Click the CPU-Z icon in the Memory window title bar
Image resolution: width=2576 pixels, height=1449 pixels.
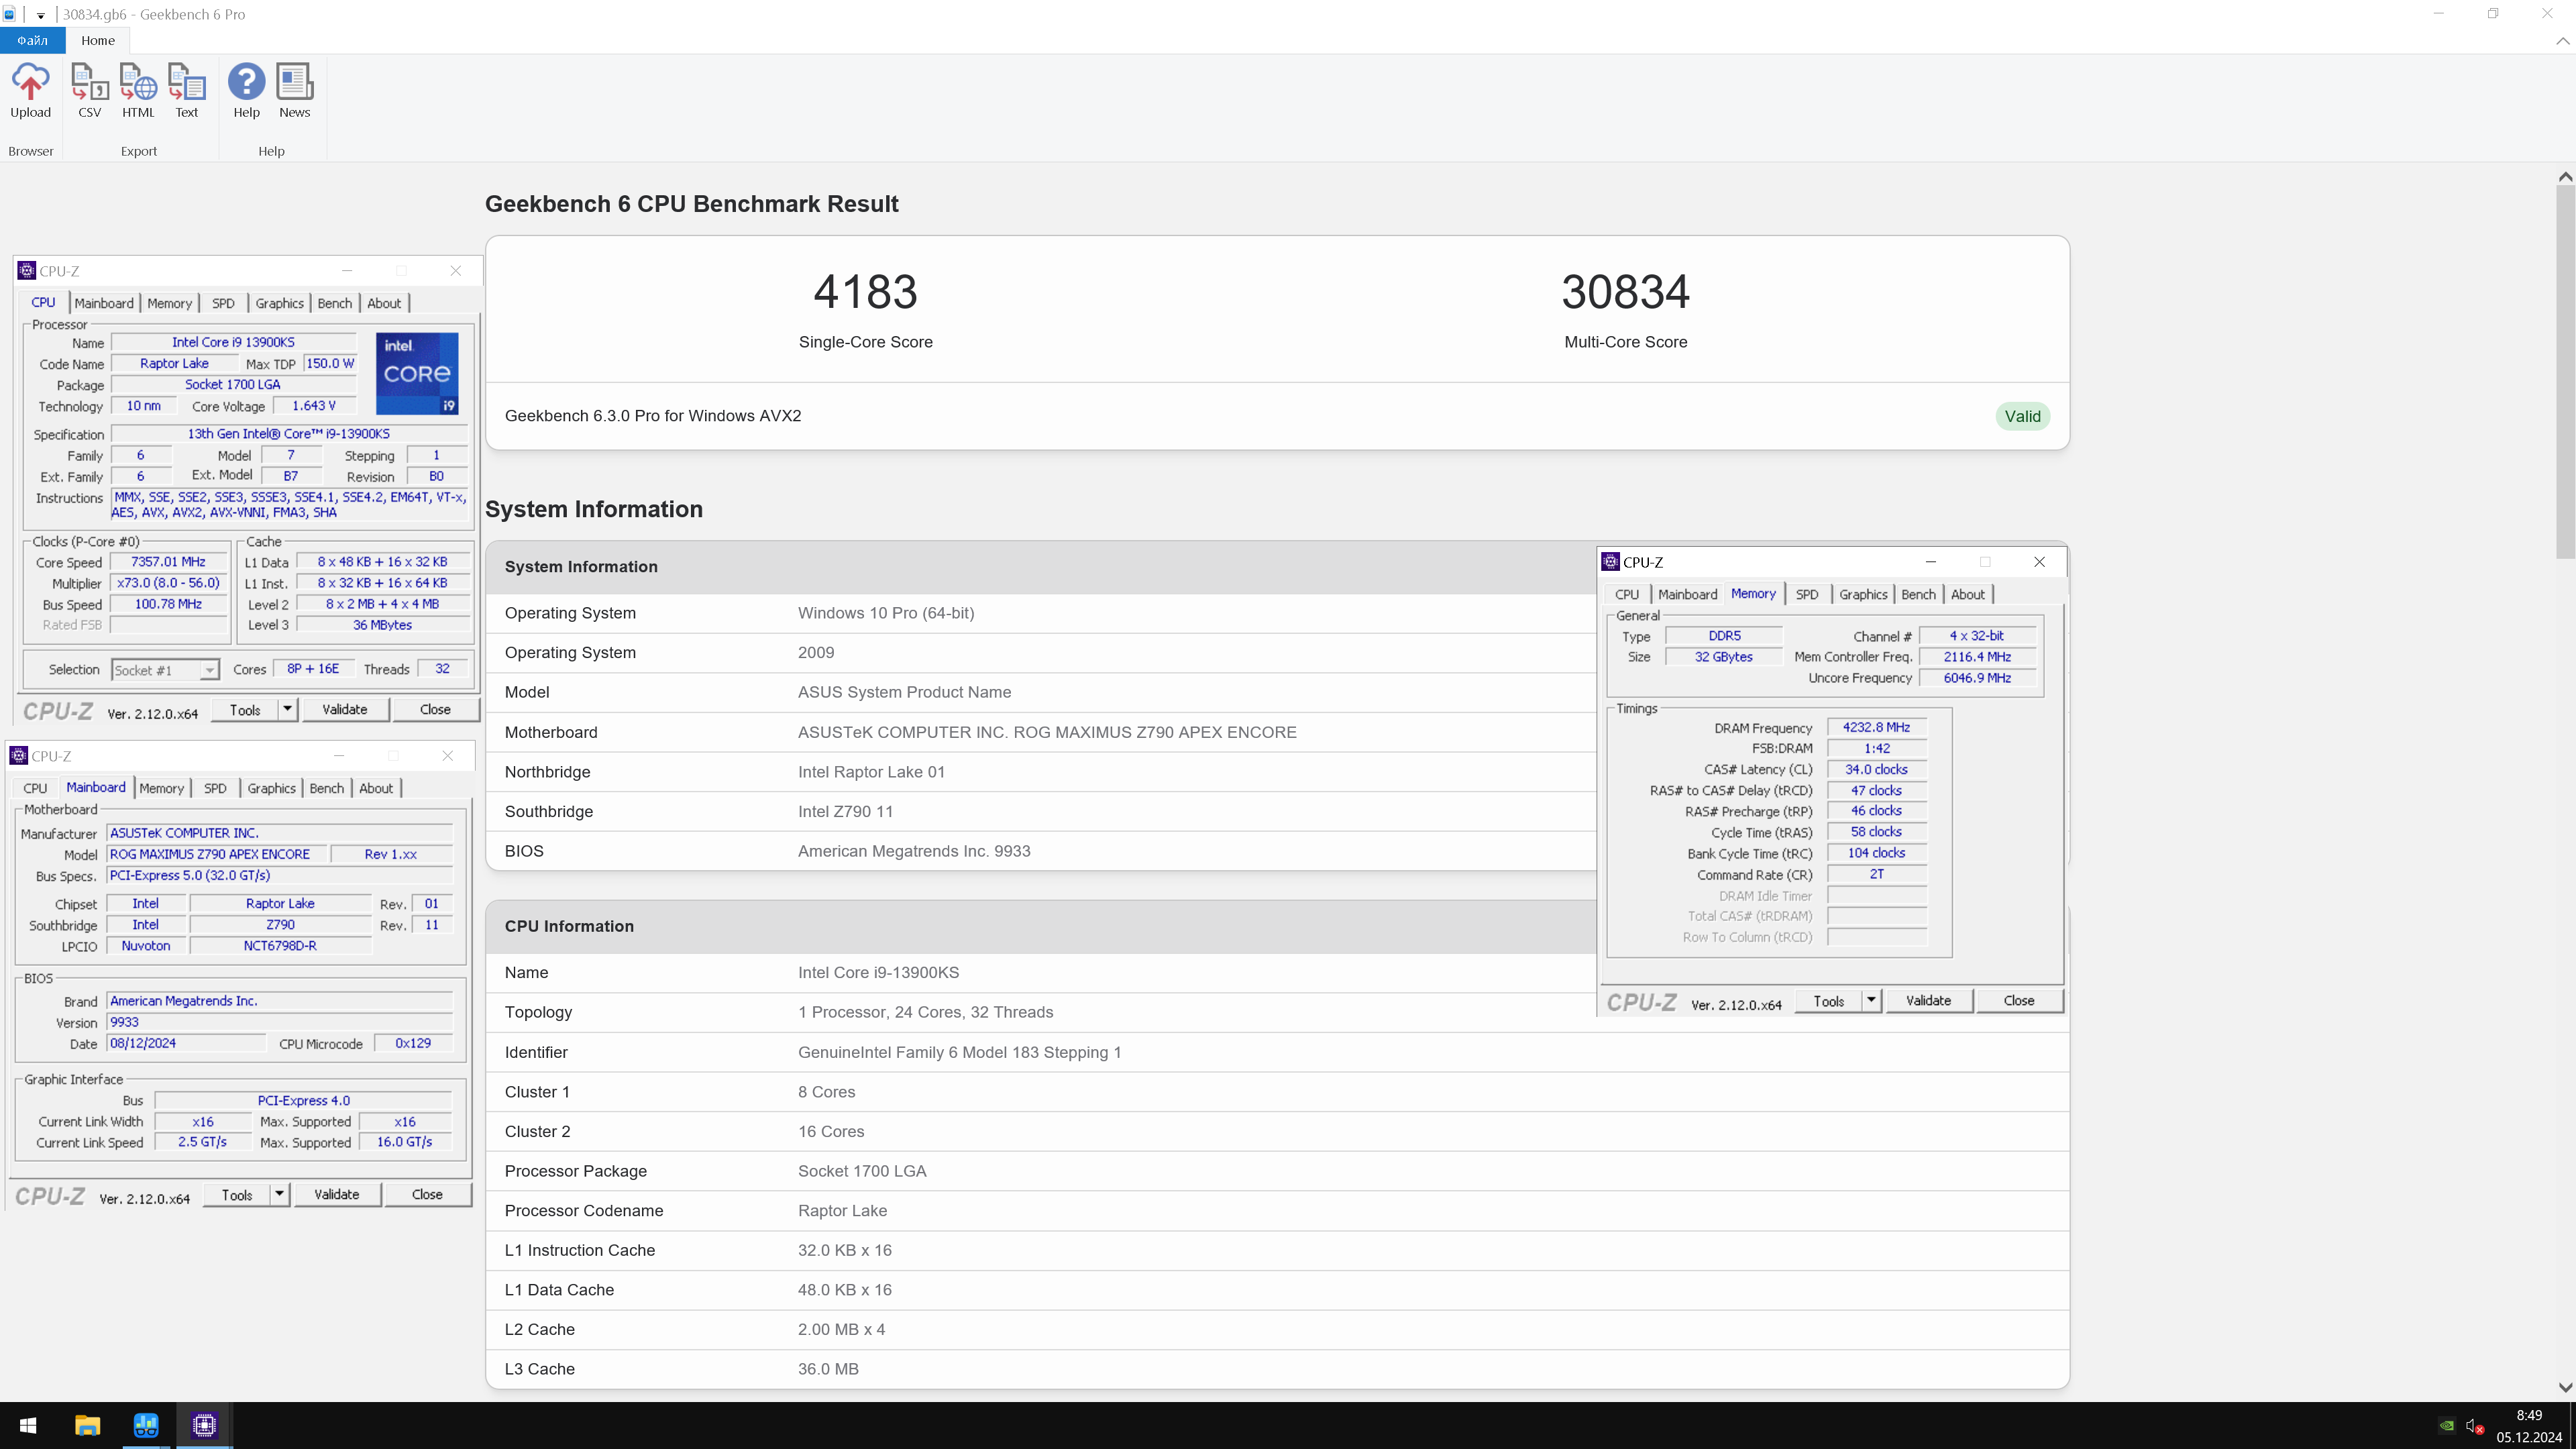pyautogui.click(x=1610, y=561)
